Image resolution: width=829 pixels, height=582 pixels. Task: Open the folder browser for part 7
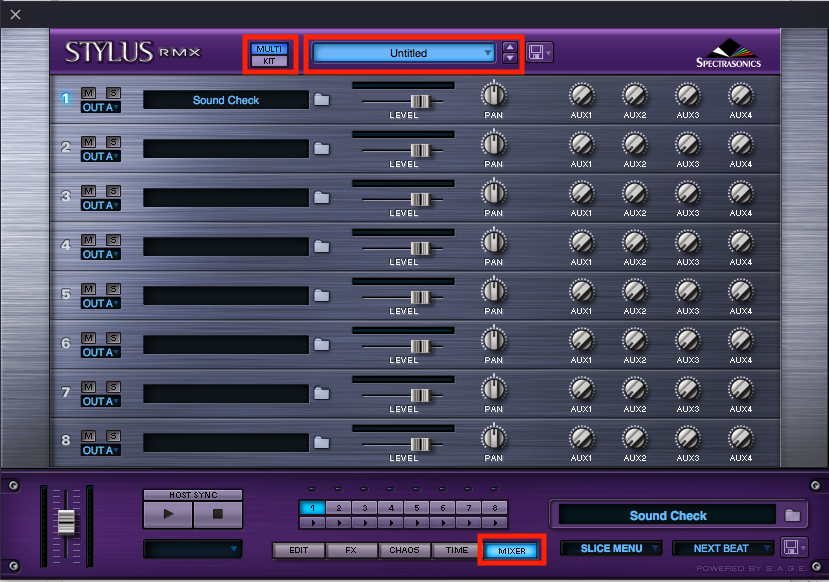(321, 393)
